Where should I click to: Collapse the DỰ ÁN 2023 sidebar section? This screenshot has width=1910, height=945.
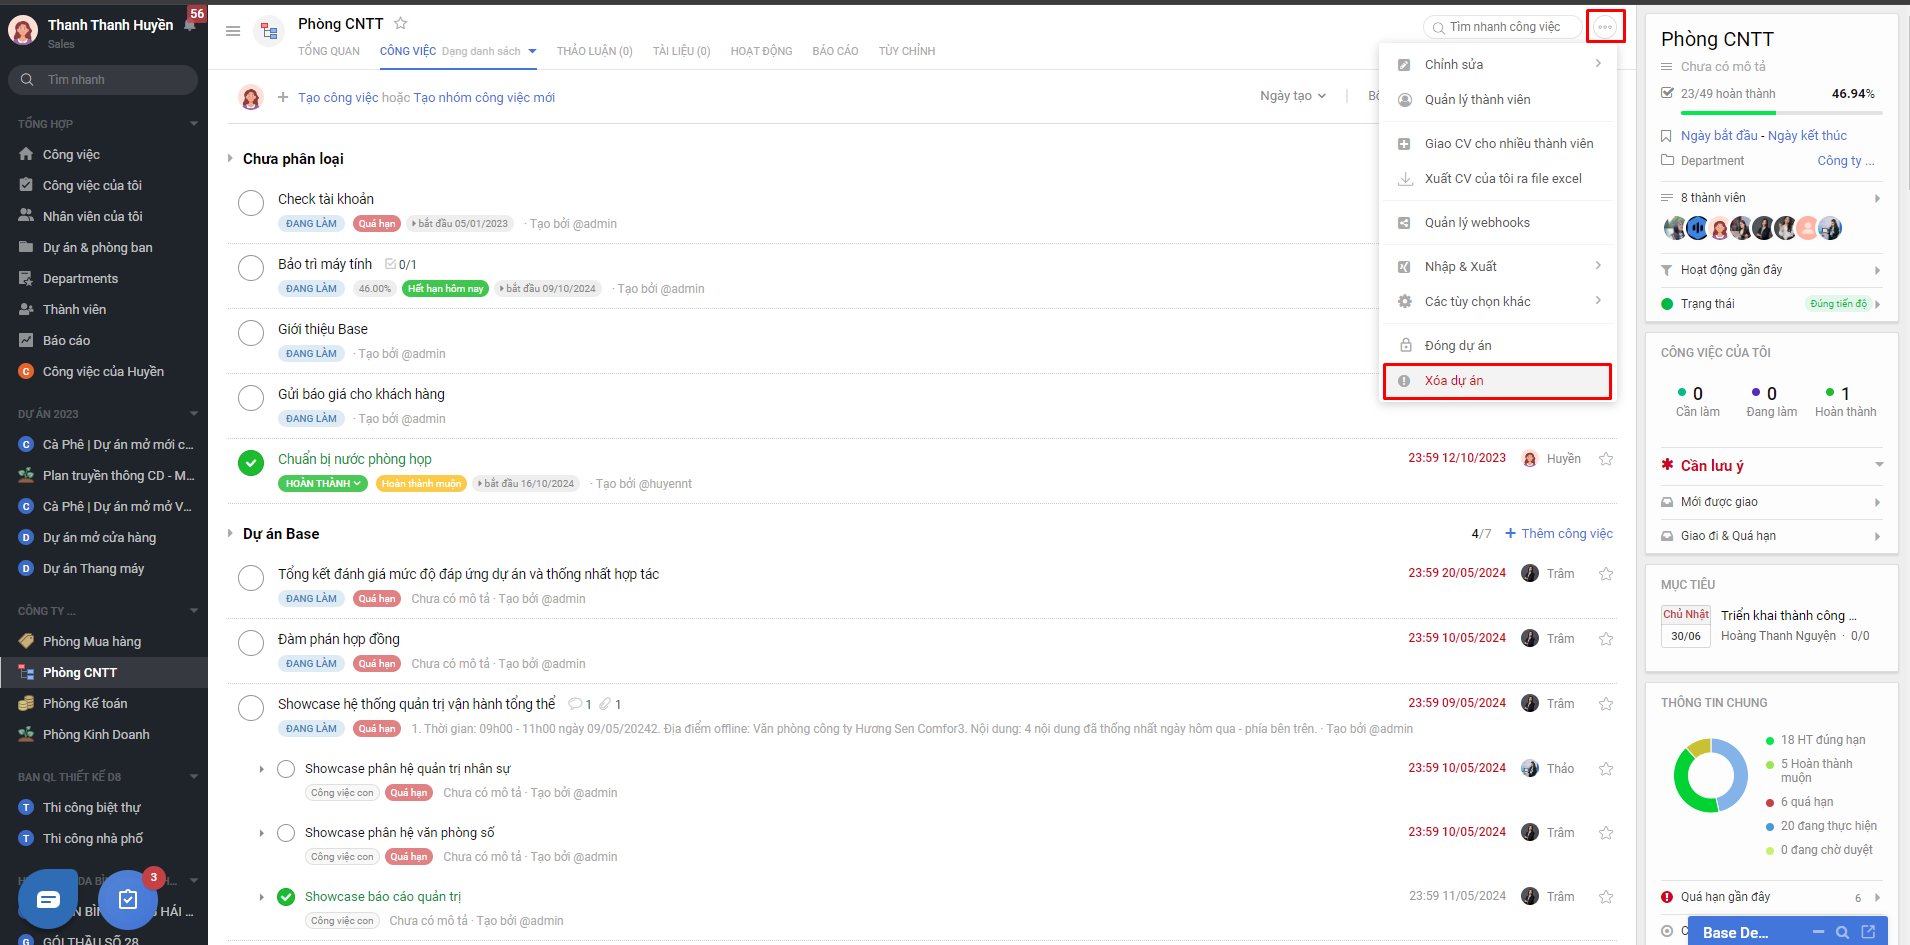point(193,414)
